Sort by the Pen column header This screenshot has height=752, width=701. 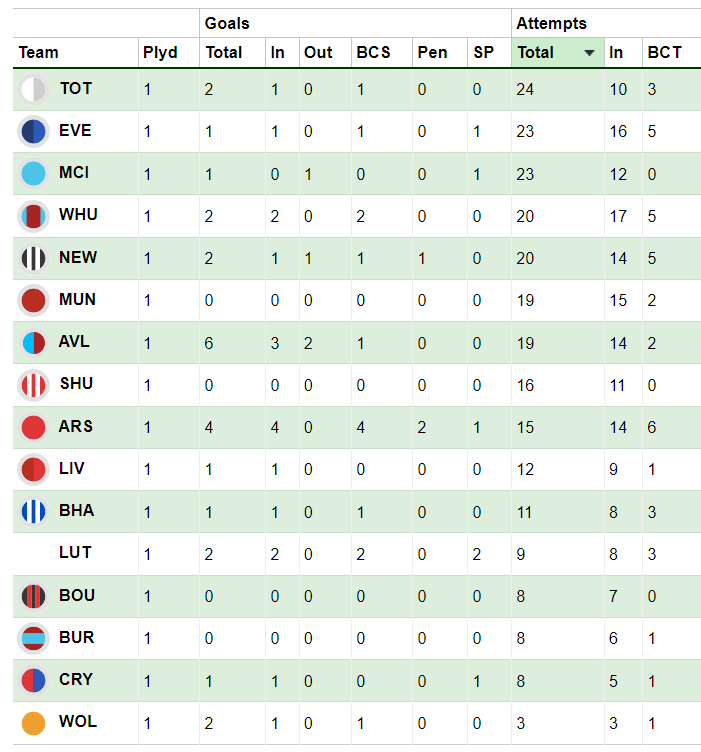click(432, 52)
